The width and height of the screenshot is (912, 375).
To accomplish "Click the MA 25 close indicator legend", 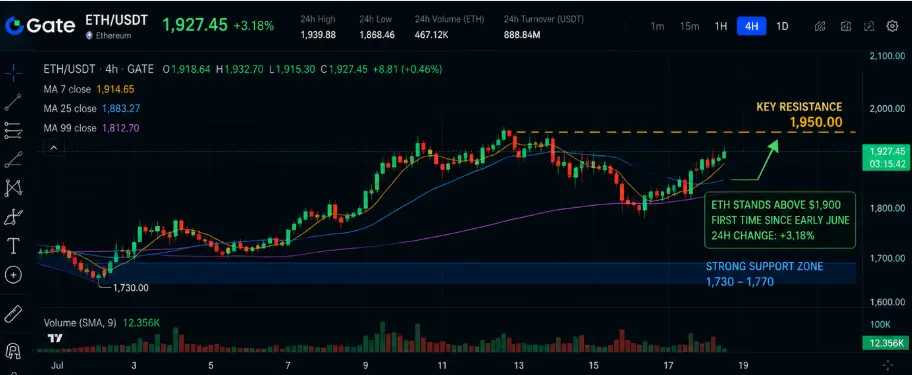I will pyautogui.click(x=92, y=109).
